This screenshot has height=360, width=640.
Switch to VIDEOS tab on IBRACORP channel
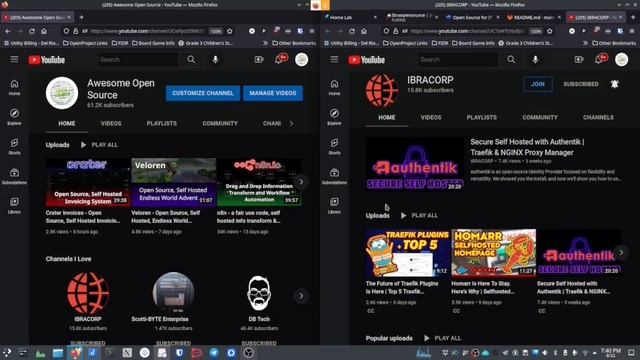click(x=431, y=117)
